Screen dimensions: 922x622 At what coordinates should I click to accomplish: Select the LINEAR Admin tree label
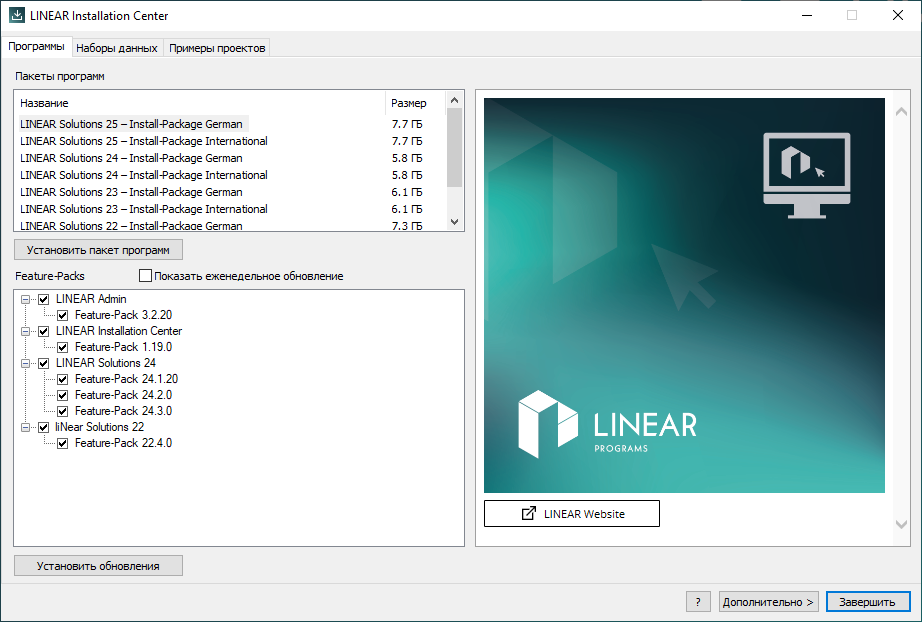point(91,299)
